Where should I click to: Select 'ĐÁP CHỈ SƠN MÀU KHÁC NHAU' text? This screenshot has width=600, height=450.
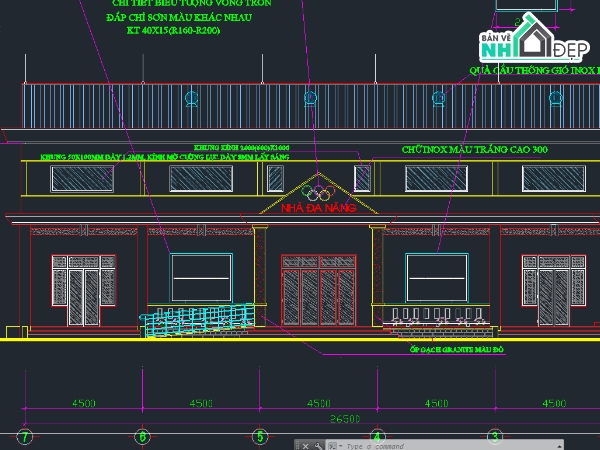click(179, 18)
